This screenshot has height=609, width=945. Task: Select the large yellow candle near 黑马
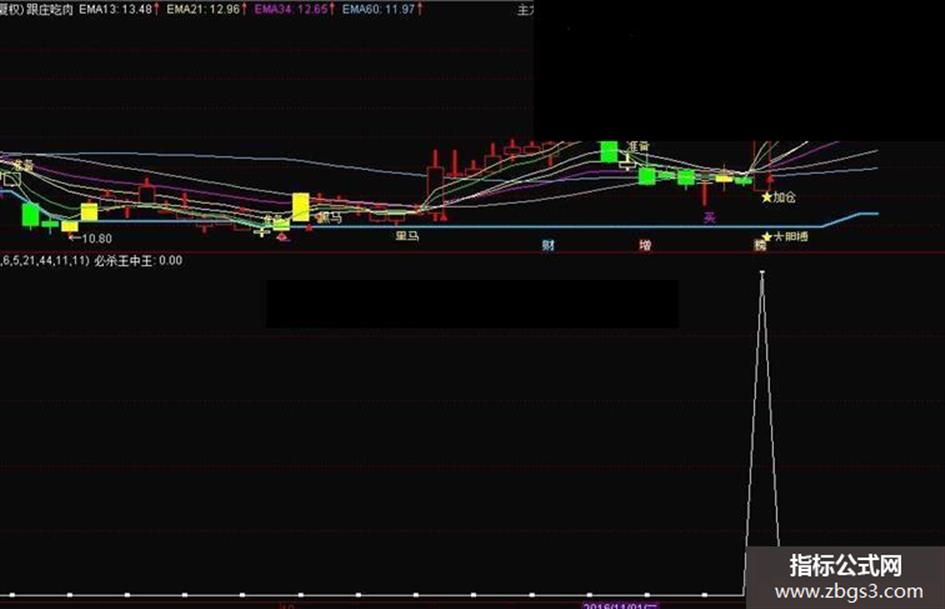(x=300, y=207)
